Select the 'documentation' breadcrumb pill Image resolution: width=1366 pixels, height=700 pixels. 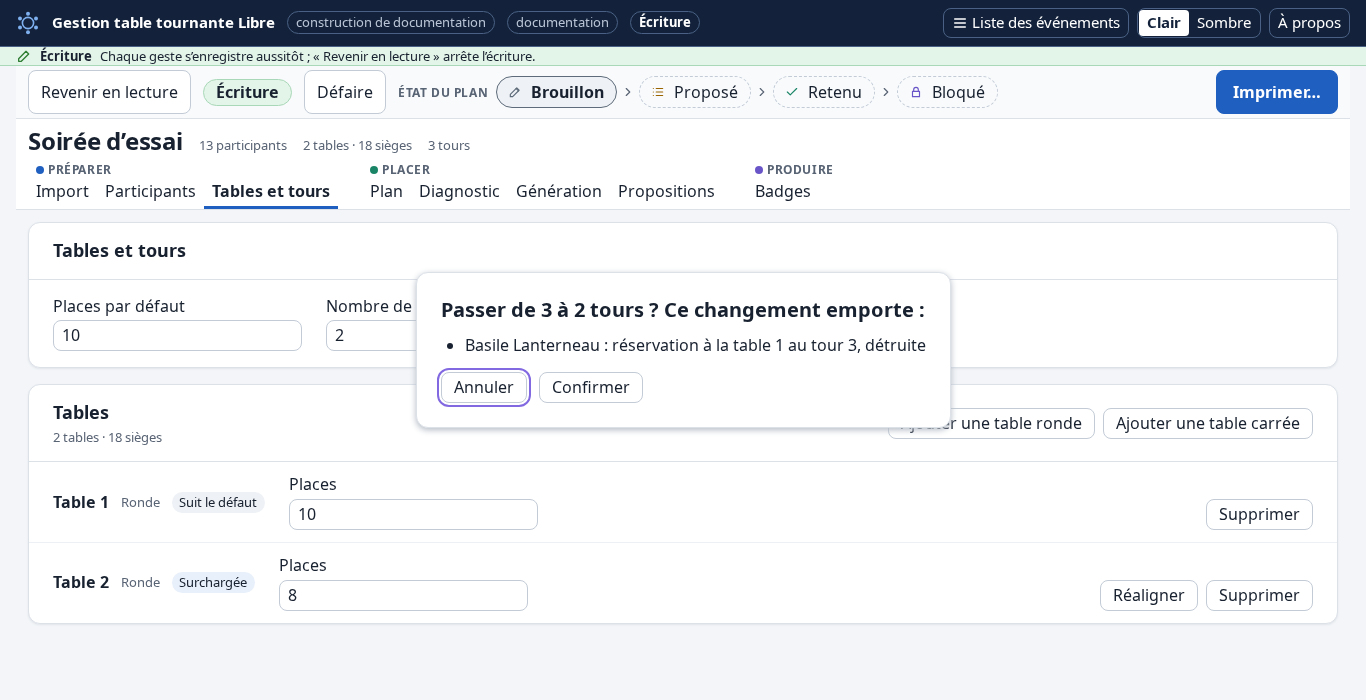click(562, 22)
